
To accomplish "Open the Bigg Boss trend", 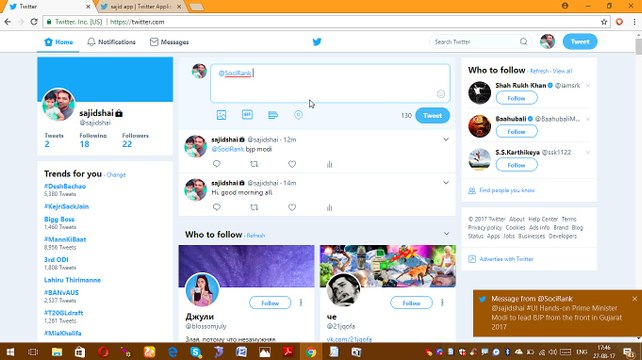I will (x=59, y=220).
